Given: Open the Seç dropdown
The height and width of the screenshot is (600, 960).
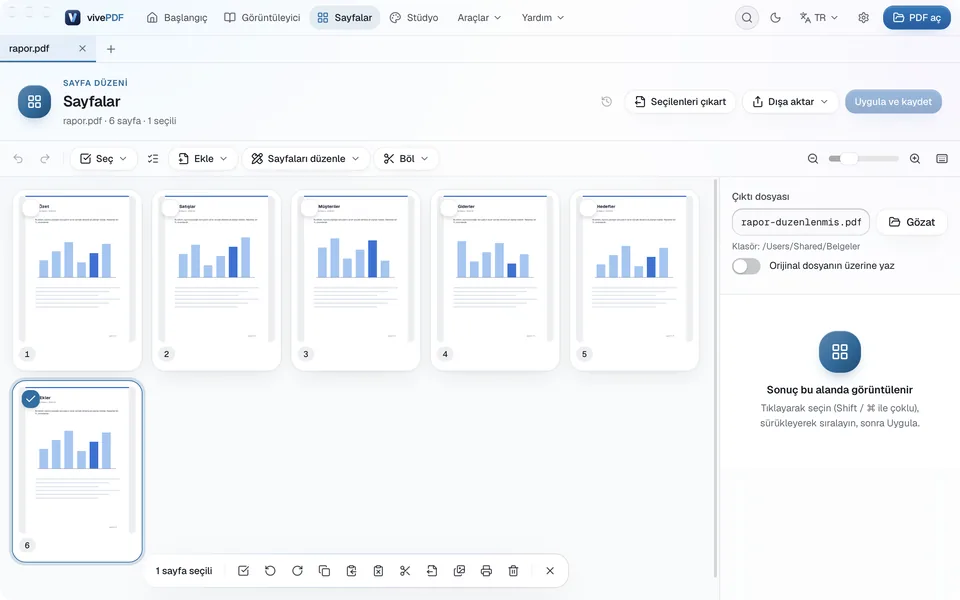Looking at the screenshot, I should point(103,159).
